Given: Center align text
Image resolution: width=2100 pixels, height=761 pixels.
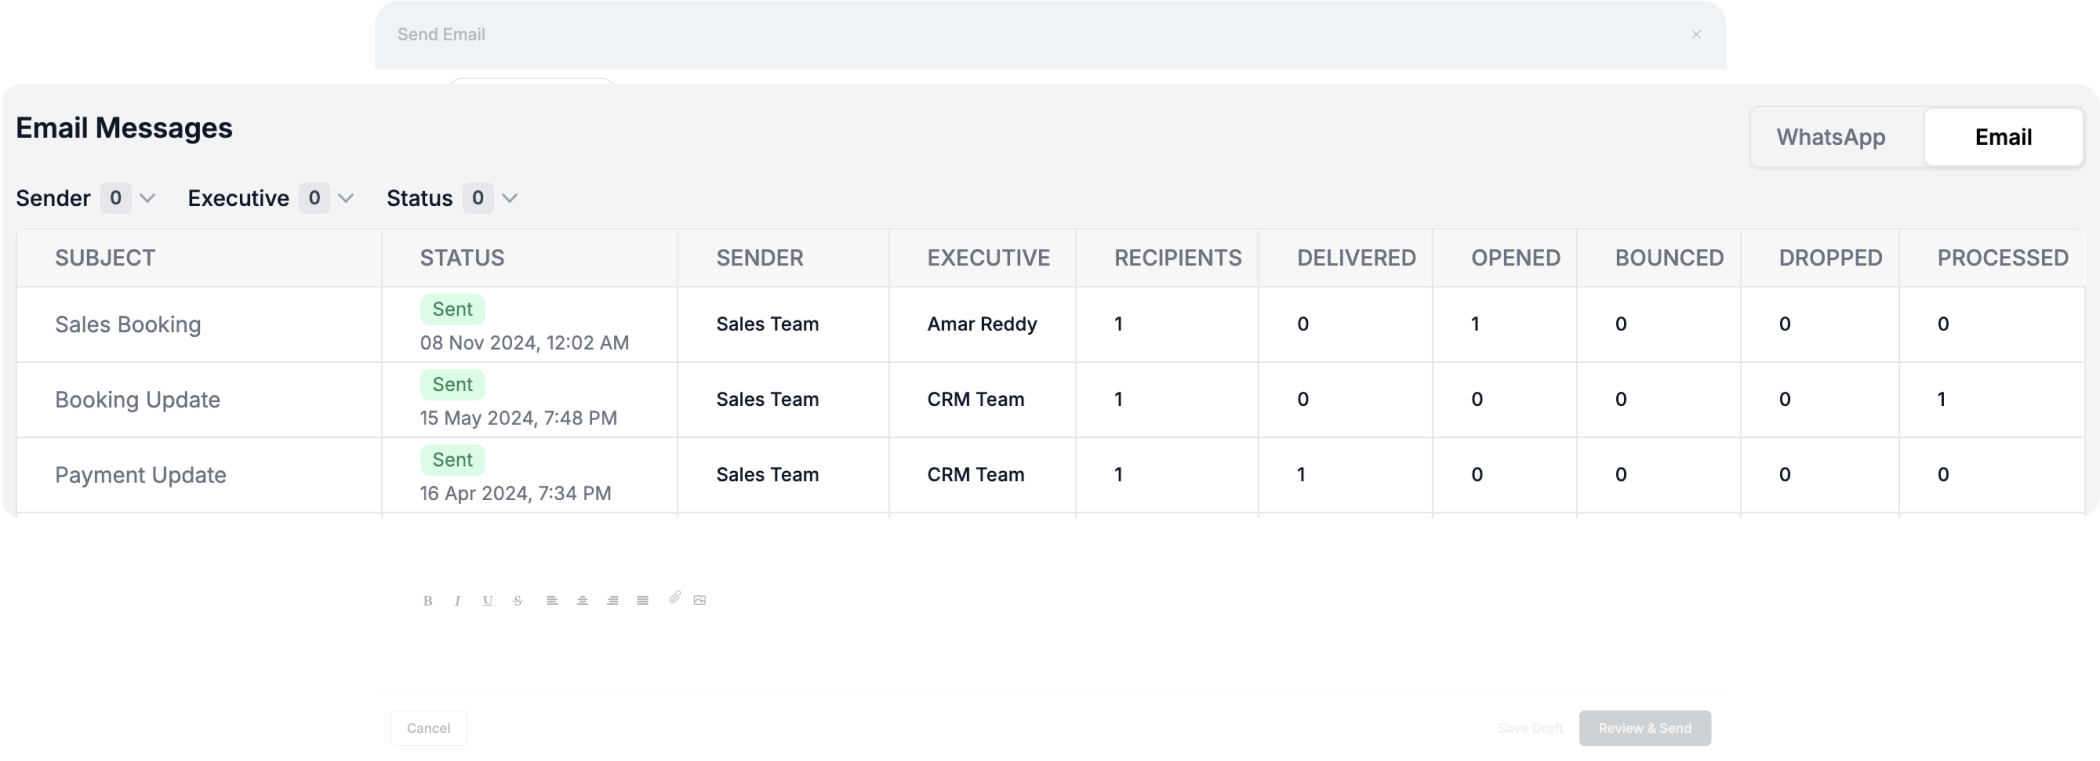Looking at the screenshot, I should tap(582, 601).
